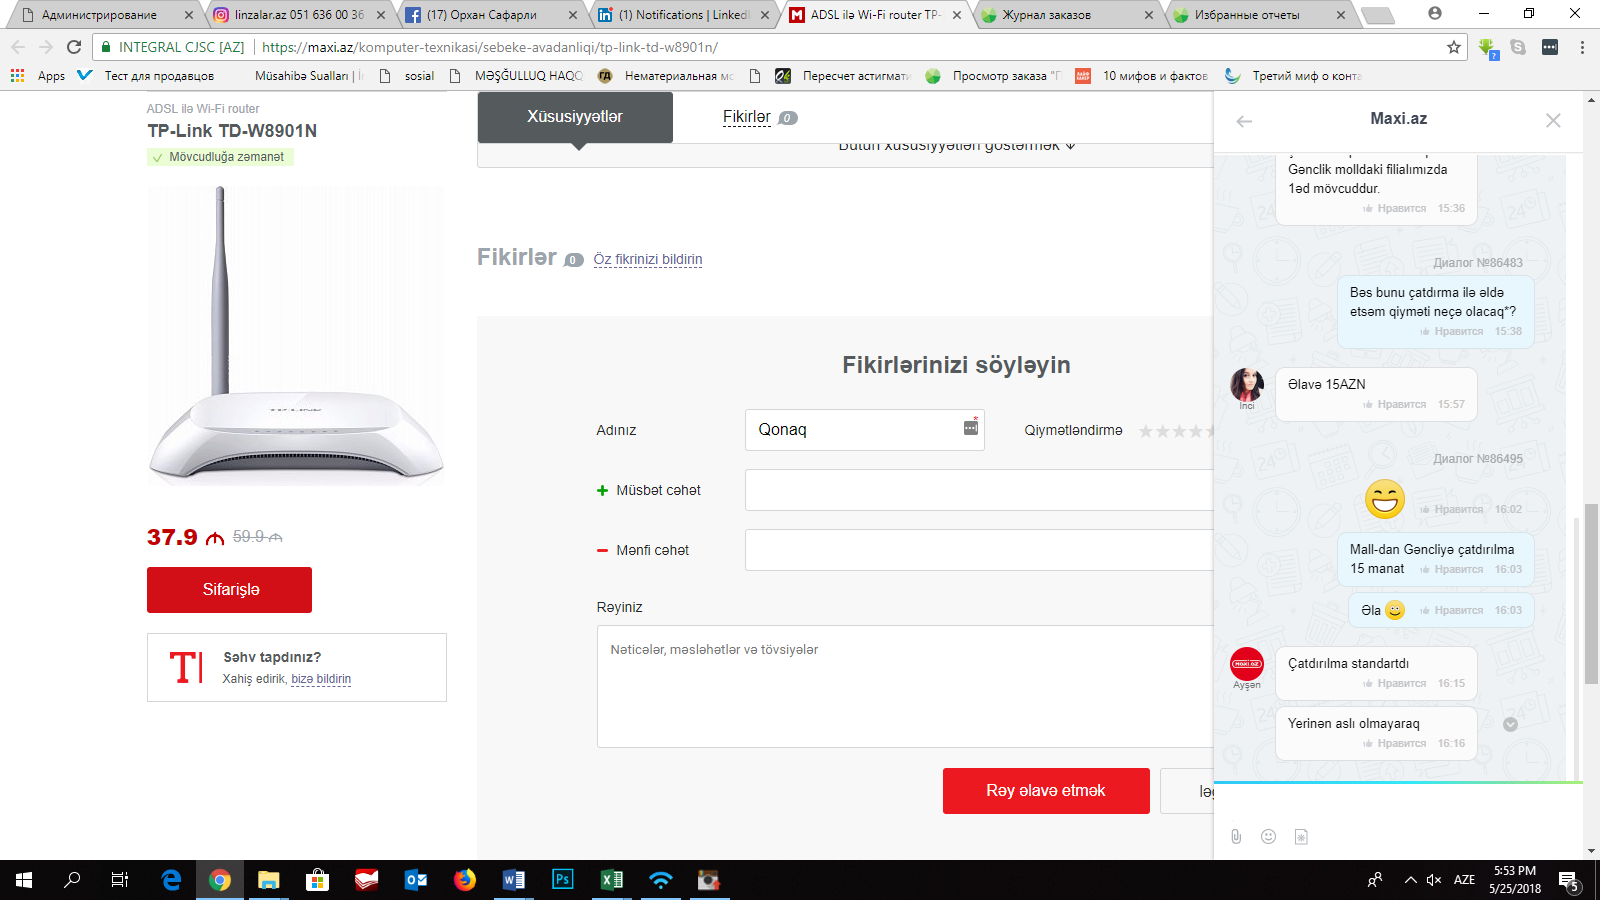
Task: Switch to the Fikirlər tab
Action: tap(747, 117)
